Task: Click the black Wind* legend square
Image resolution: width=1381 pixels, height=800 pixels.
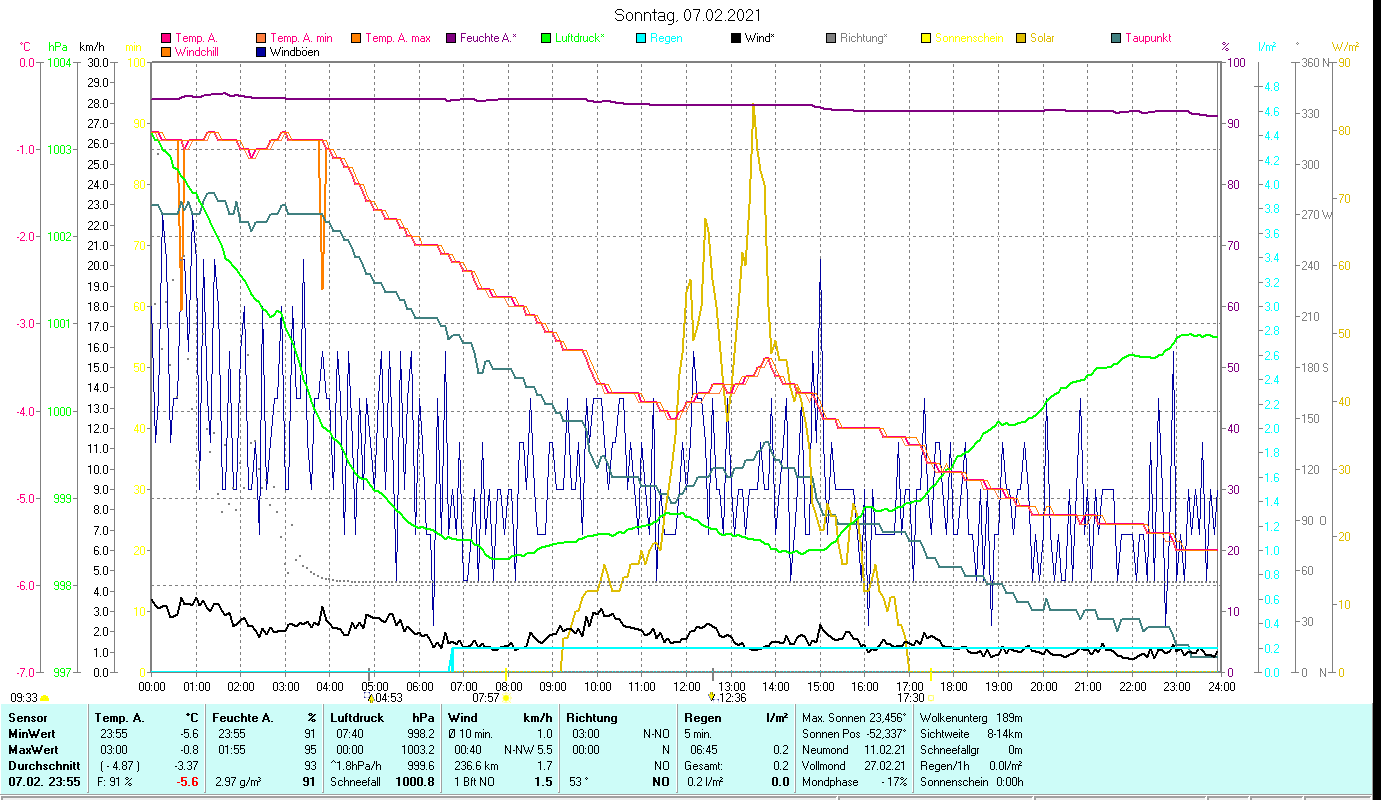Action: click(x=736, y=39)
